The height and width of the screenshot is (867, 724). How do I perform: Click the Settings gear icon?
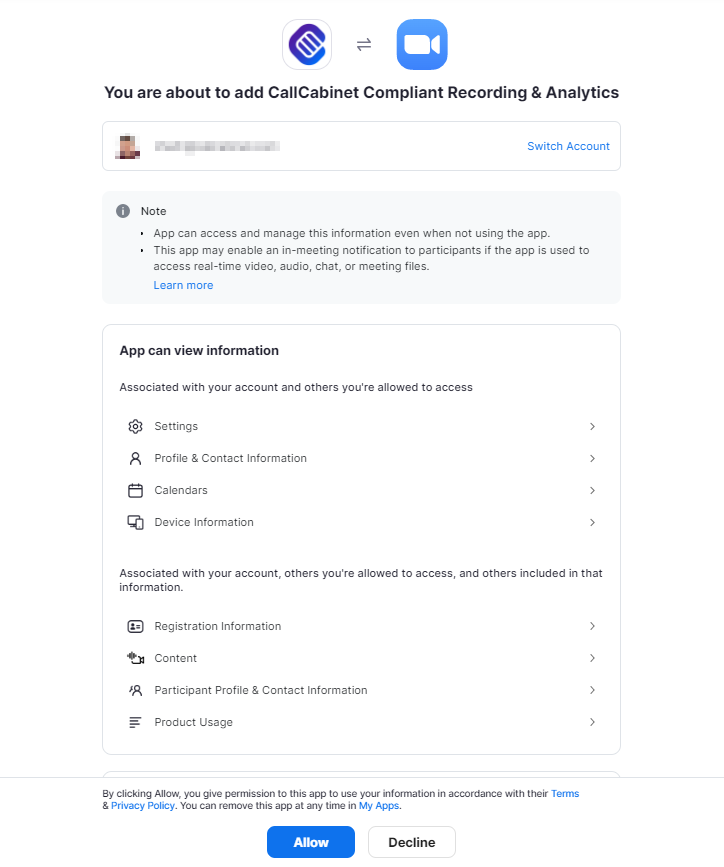tap(136, 426)
